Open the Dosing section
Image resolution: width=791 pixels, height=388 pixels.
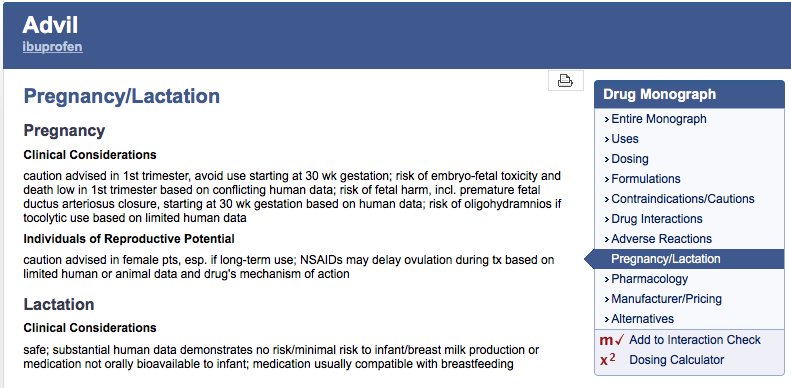(x=630, y=159)
